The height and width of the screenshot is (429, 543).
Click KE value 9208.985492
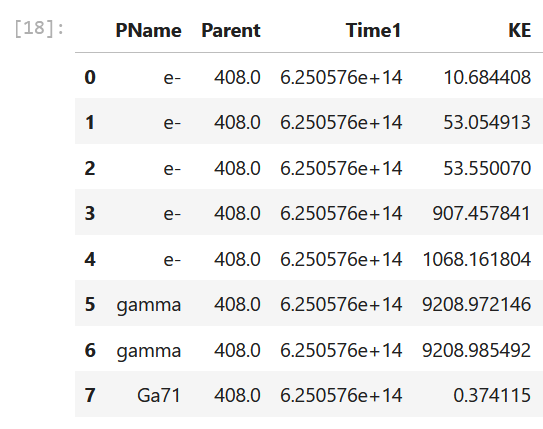pyautogui.click(x=477, y=350)
